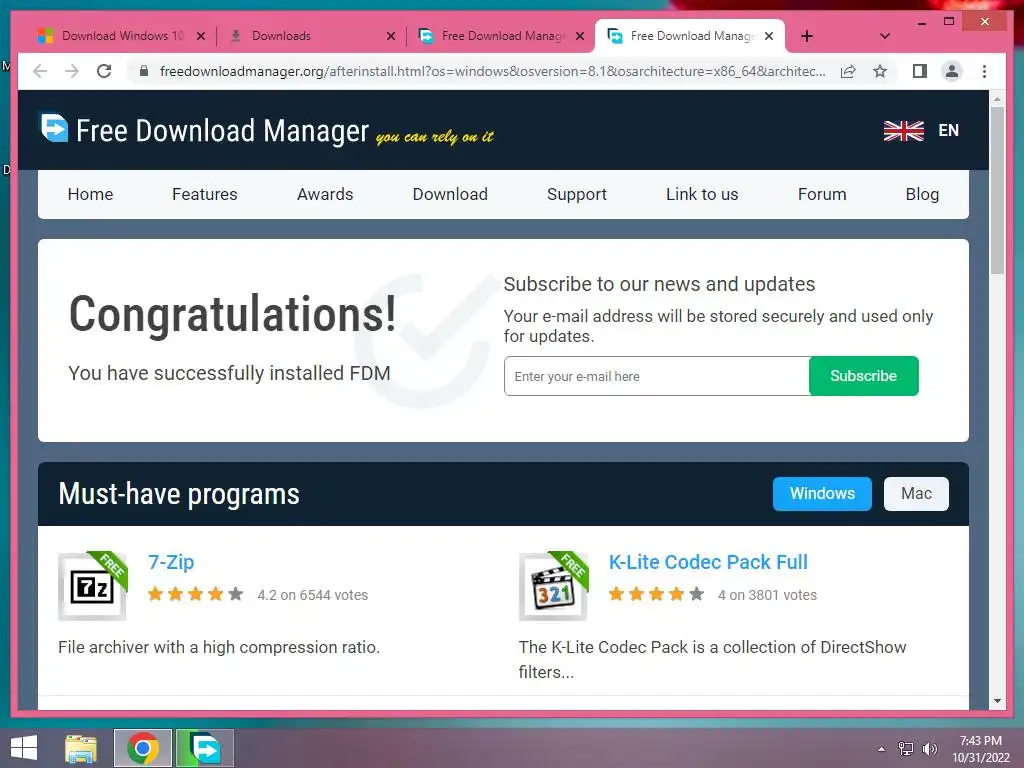Show hidden tray icons arrow
The width and height of the screenshot is (1024, 768).
[x=882, y=749]
